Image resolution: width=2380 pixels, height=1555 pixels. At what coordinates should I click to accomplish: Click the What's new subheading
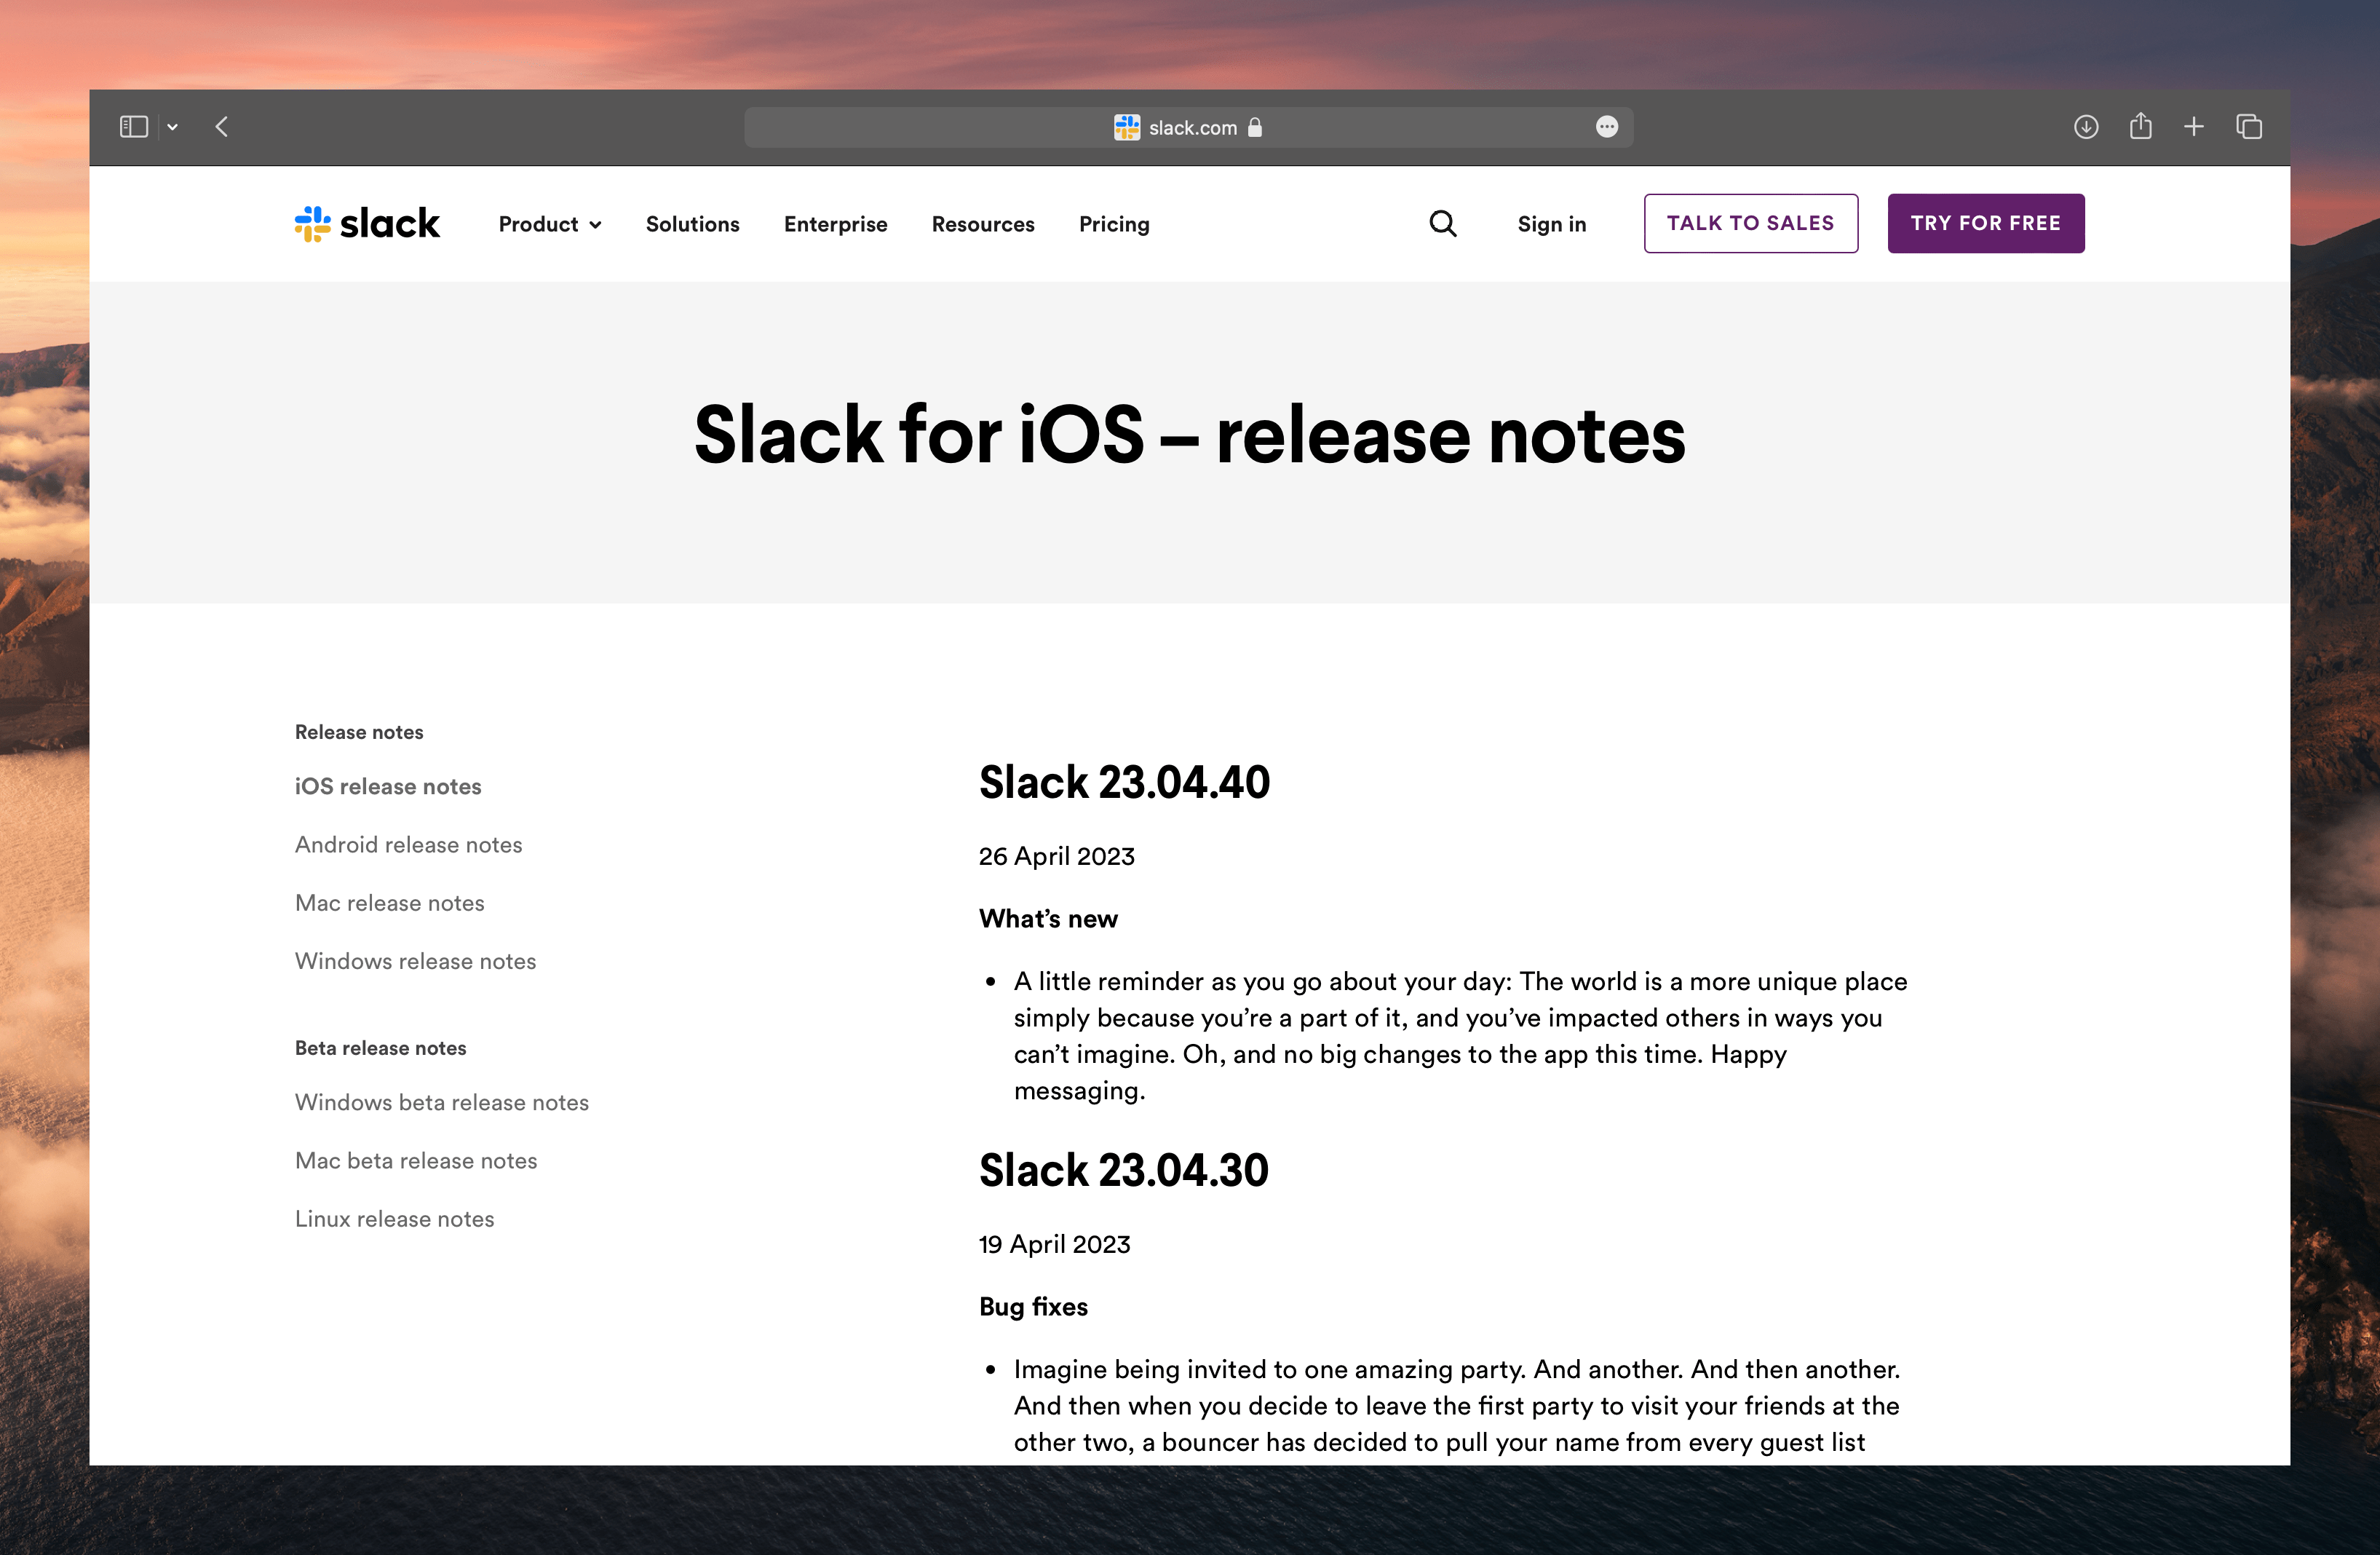click(x=1048, y=918)
